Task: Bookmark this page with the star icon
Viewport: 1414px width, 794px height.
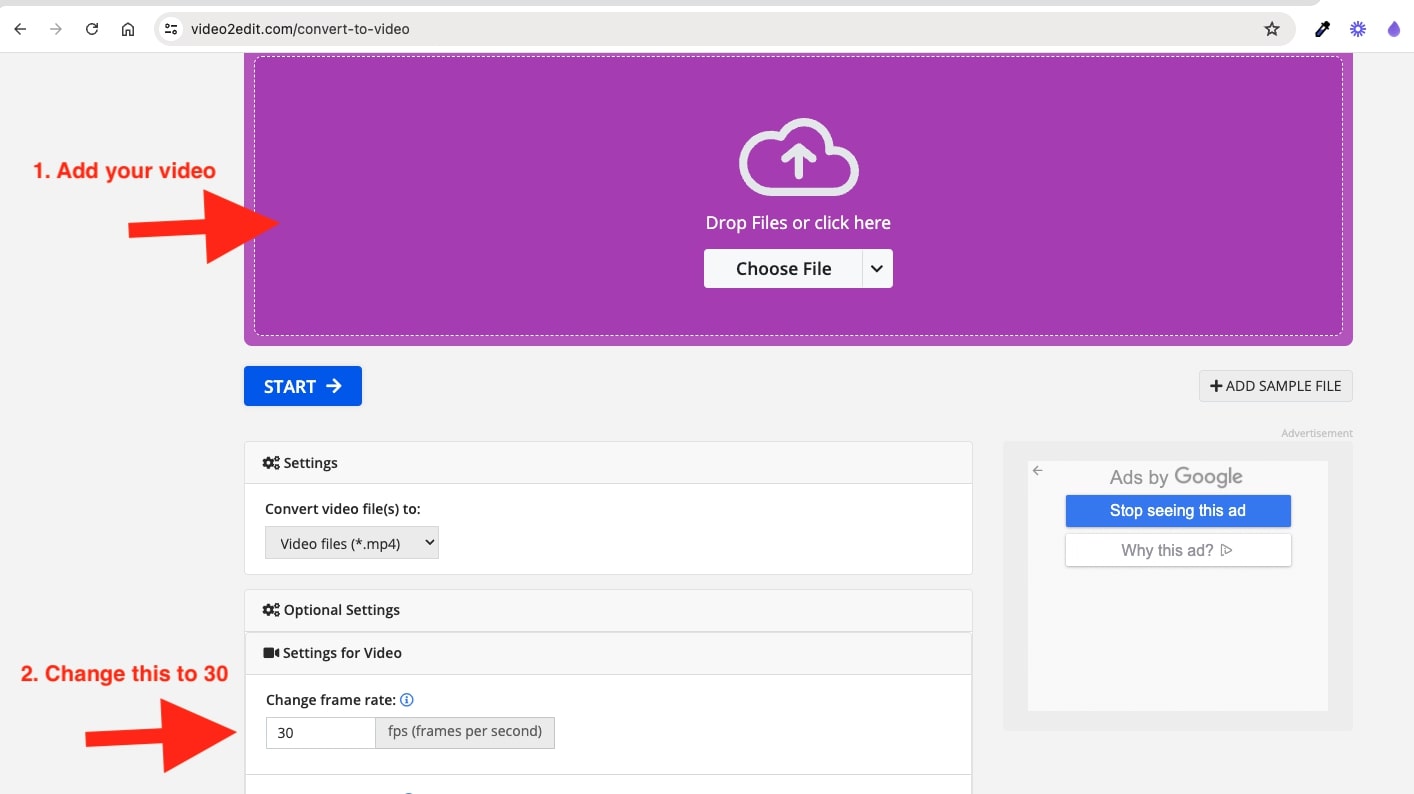Action: click(x=1272, y=29)
